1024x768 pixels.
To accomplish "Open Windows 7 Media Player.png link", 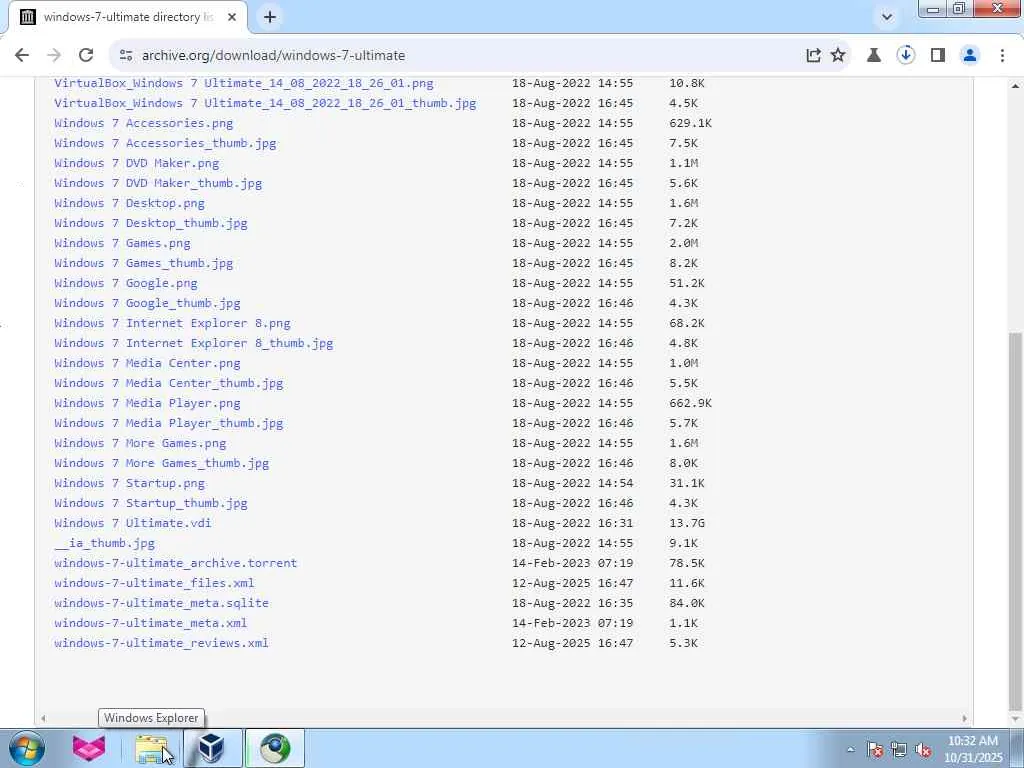I will (x=147, y=403).
